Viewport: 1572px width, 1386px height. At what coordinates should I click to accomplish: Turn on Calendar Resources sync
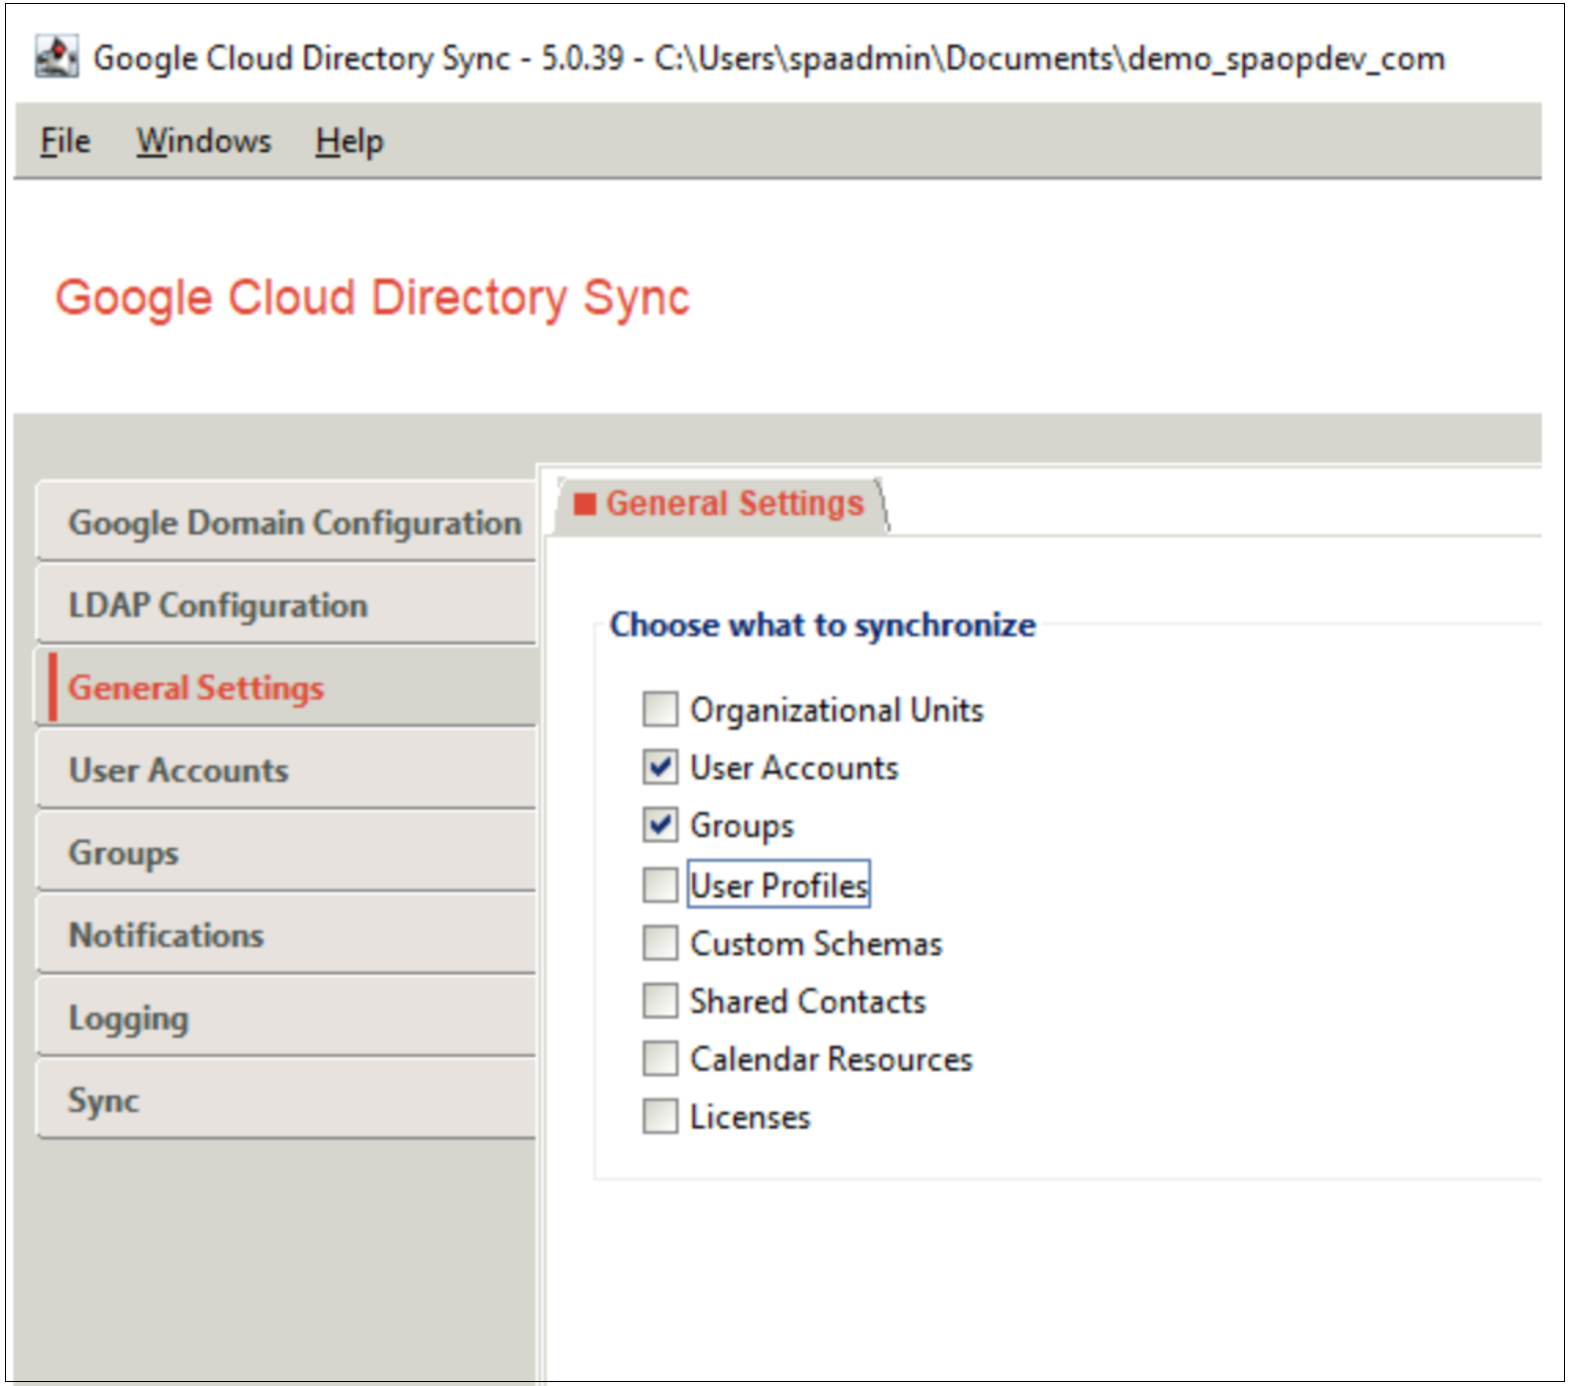click(660, 1058)
